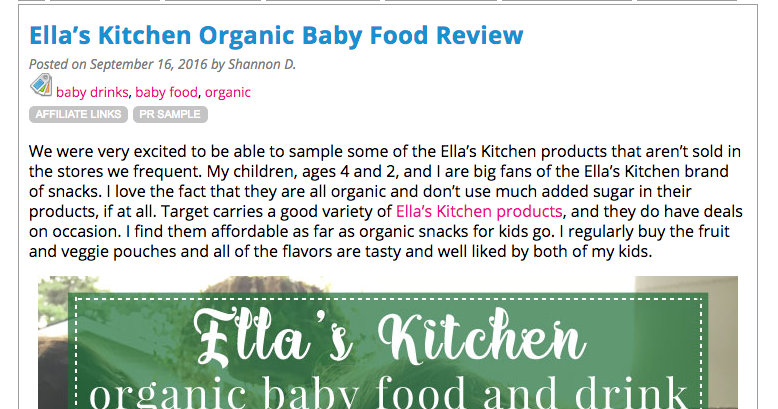Open the green Ella's Kitchen banner image
778x409 pixels.
388,342
